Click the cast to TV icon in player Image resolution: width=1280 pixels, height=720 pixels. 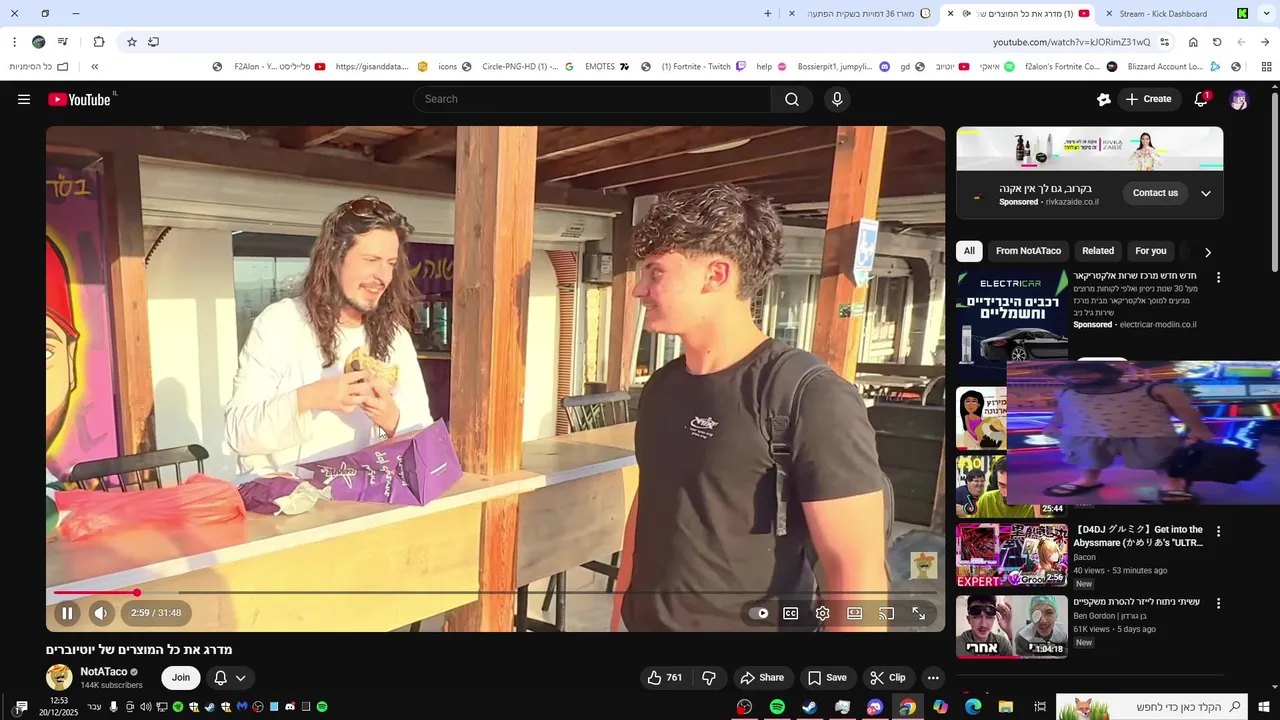click(886, 613)
